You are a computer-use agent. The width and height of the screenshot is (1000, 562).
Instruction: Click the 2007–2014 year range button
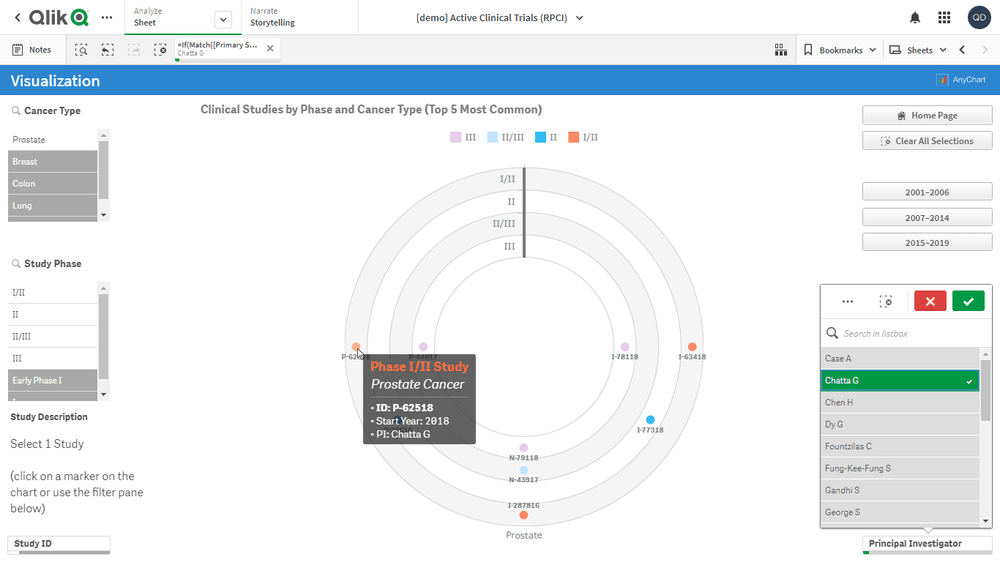pyautogui.click(x=927, y=217)
